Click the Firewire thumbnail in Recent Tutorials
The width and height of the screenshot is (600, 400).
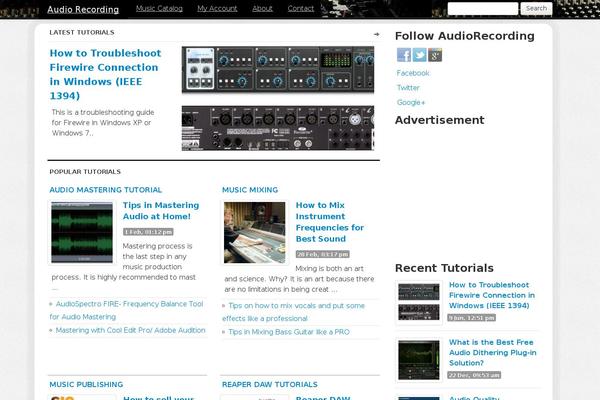(419, 302)
